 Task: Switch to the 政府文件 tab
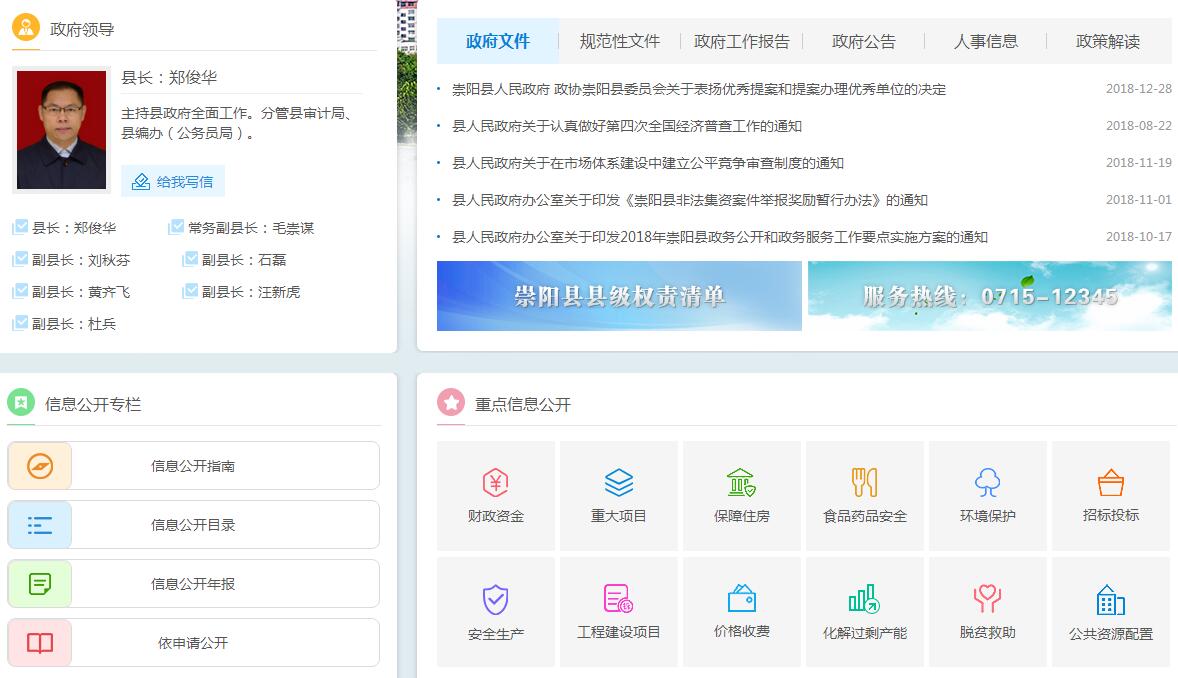[x=497, y=41]
